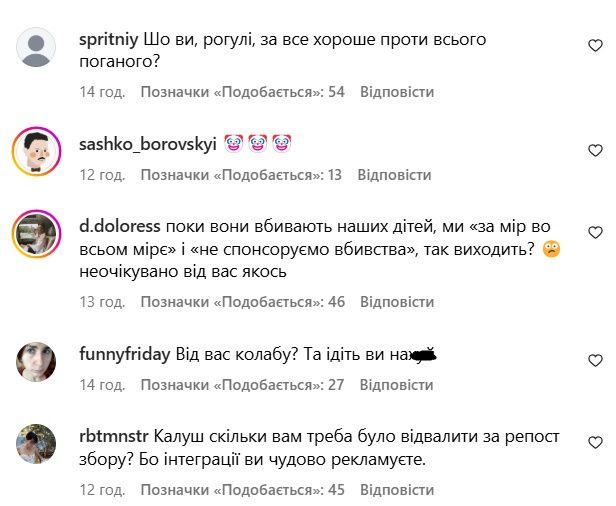Viewport: 616px width, 506px height.
Task: Reply to spritniy's comment
Action: click(395, 92)
